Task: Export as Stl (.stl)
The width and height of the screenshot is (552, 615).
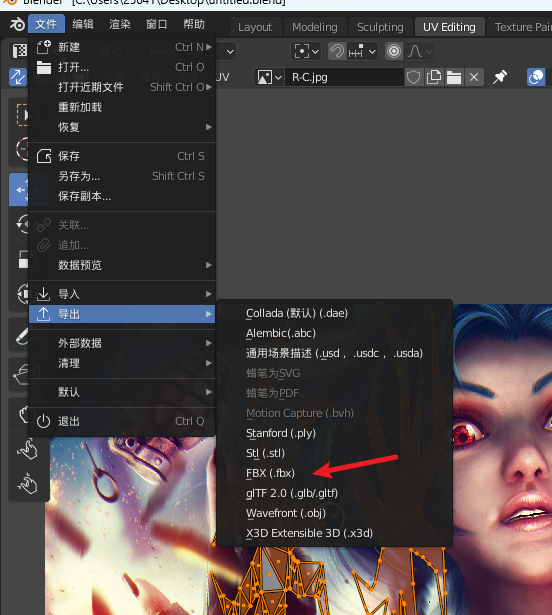Action: [x=334, y=453]
